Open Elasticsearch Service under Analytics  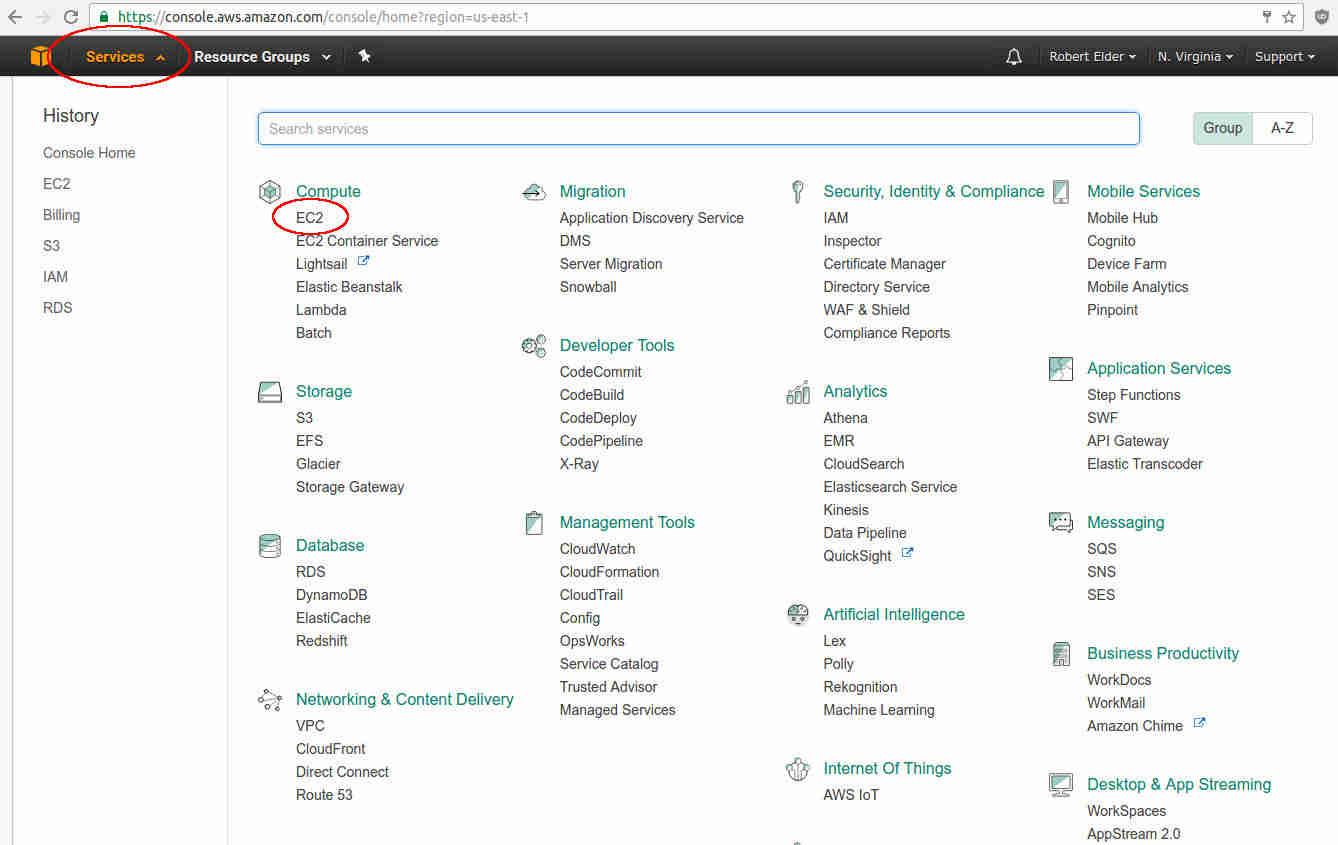[x=890, y=487]
